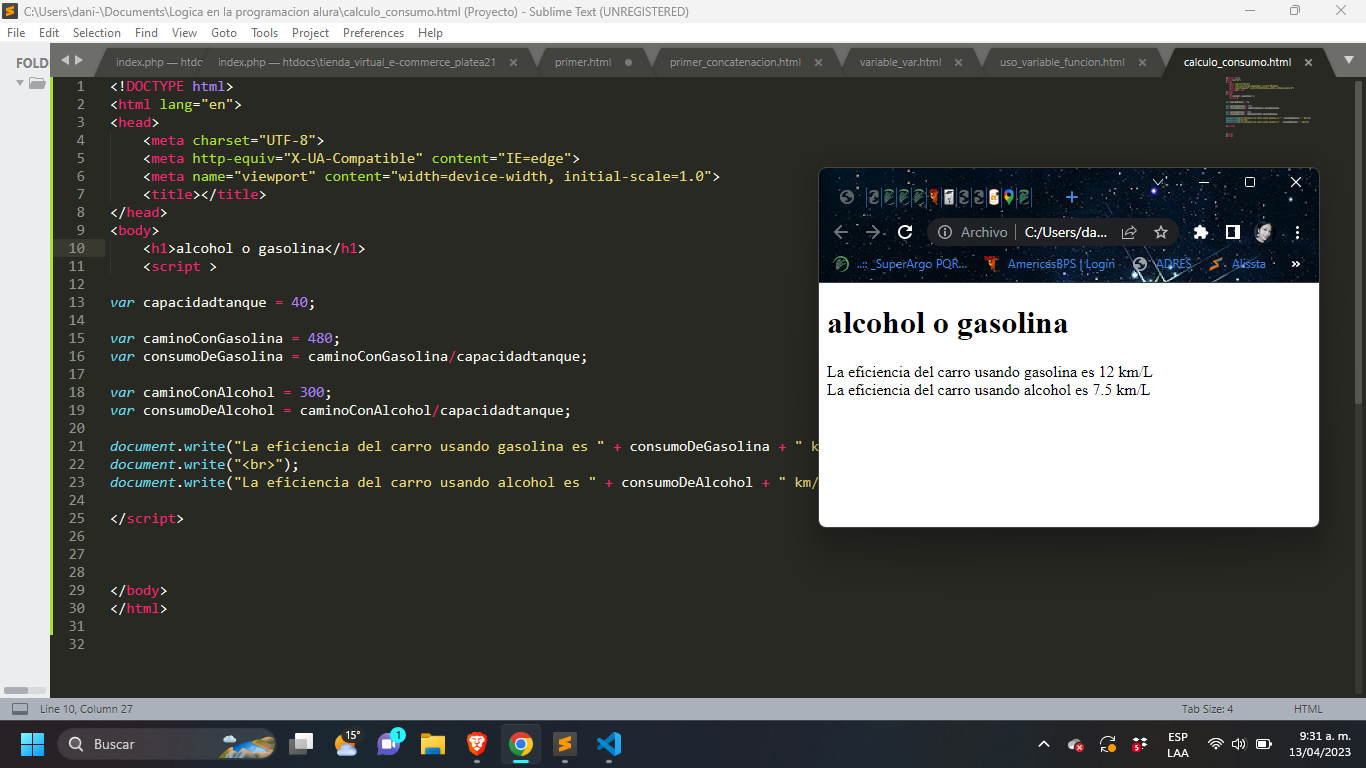Open the Goto menu

click(224, 33)
